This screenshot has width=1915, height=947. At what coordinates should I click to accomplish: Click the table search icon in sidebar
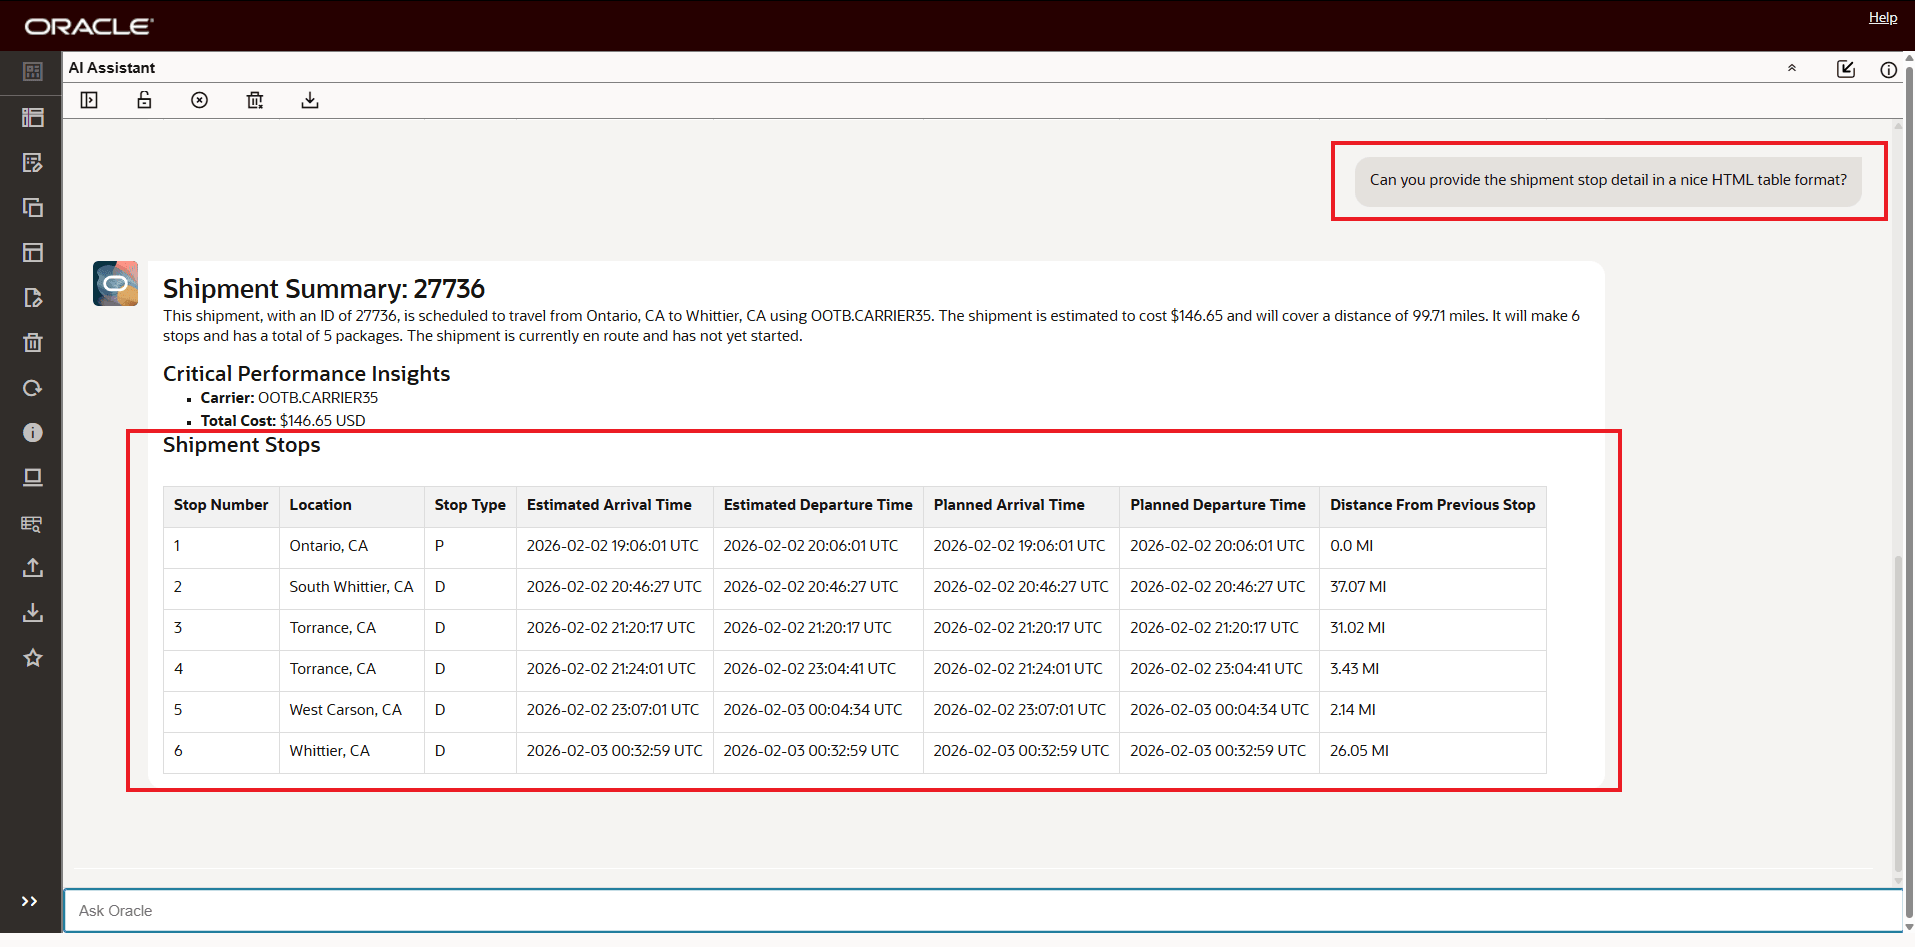click(x=32, y=523)
